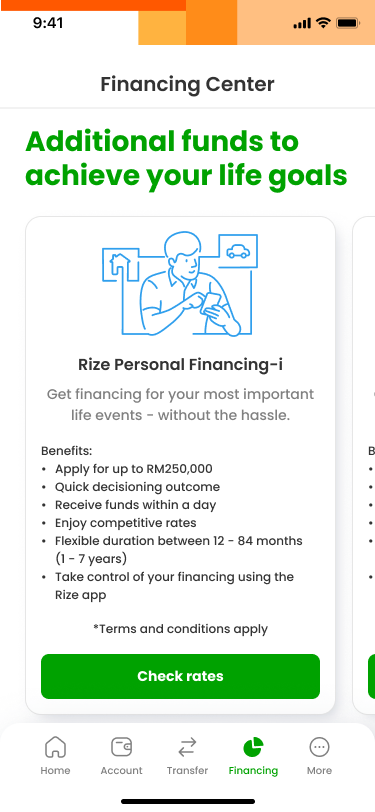Tap the Terms and conditions apply text
375x812 pixels.
tap(180, 629)
